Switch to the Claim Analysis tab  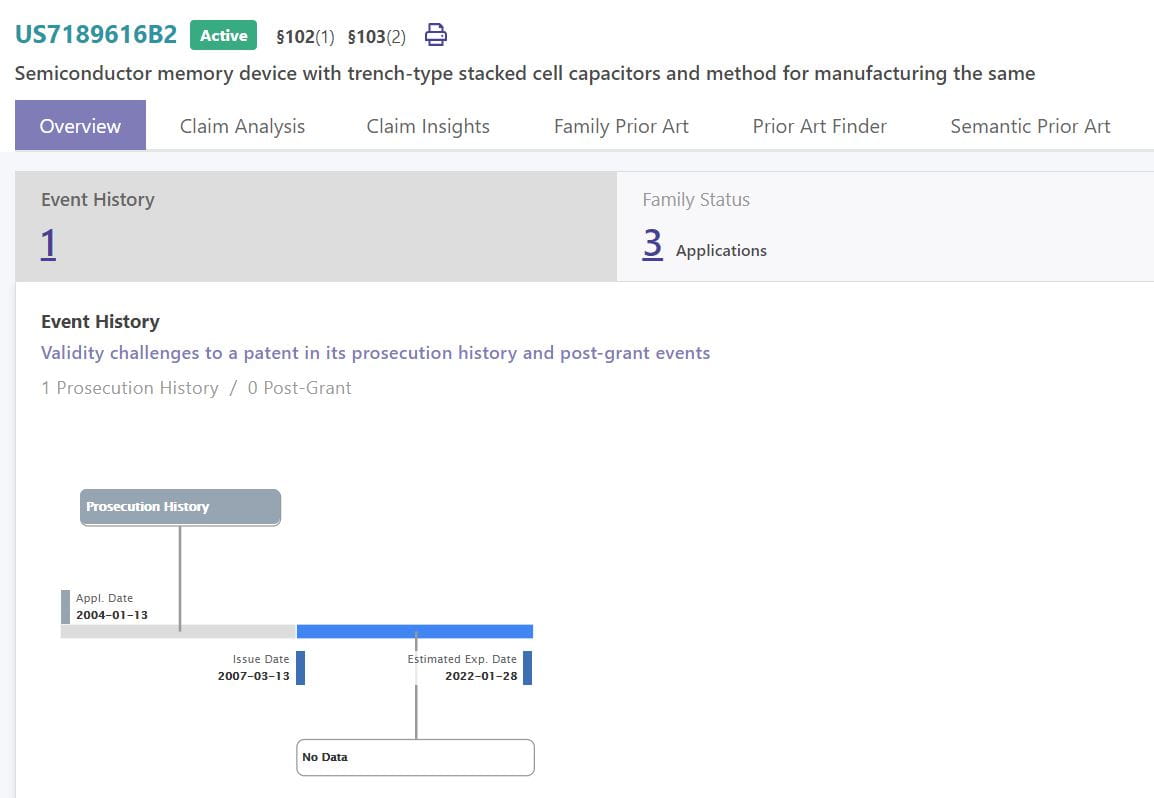(x=242, y=126)
